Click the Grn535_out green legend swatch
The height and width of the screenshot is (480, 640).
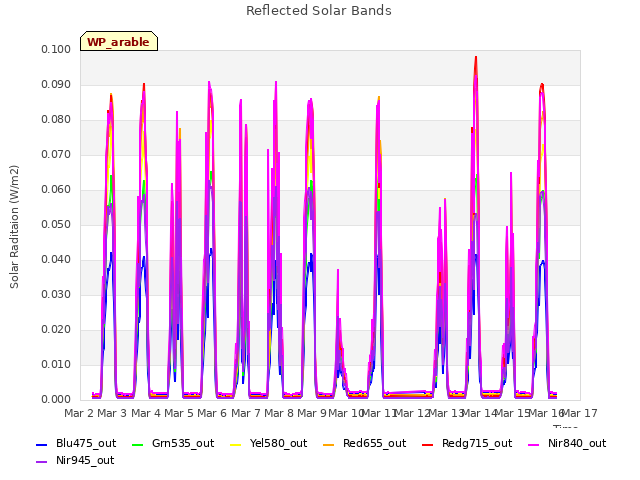pos(138,444)
